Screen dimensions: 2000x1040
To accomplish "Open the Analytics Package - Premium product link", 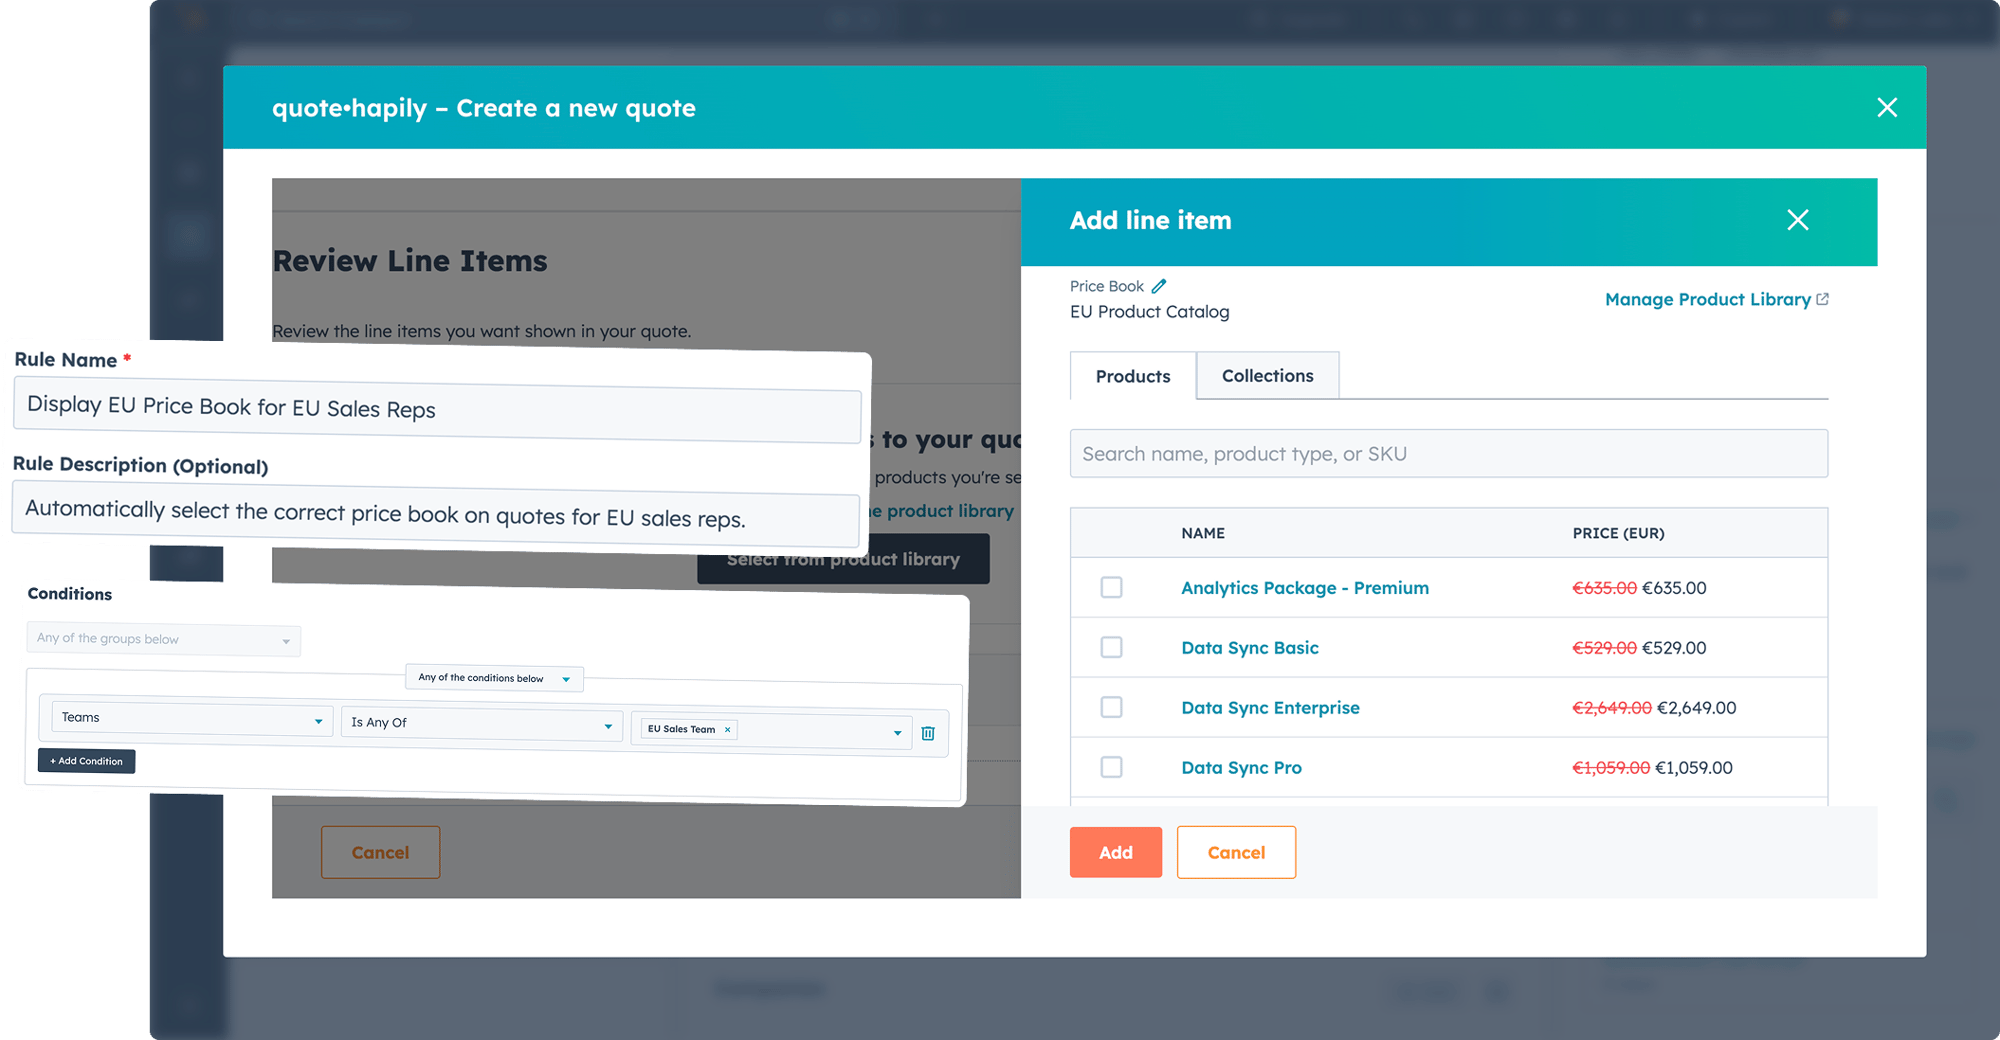I will (x=1305, y=588).
